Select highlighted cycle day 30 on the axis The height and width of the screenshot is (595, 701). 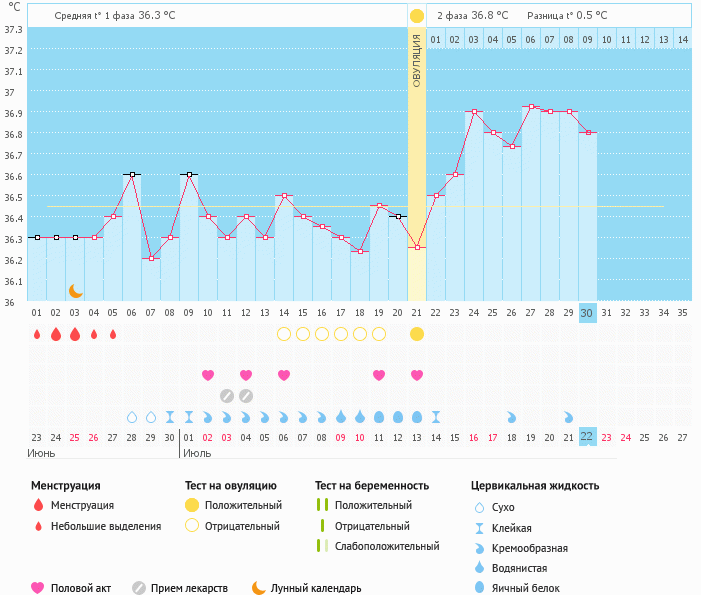pyautogui.click(x=587, y=312)
